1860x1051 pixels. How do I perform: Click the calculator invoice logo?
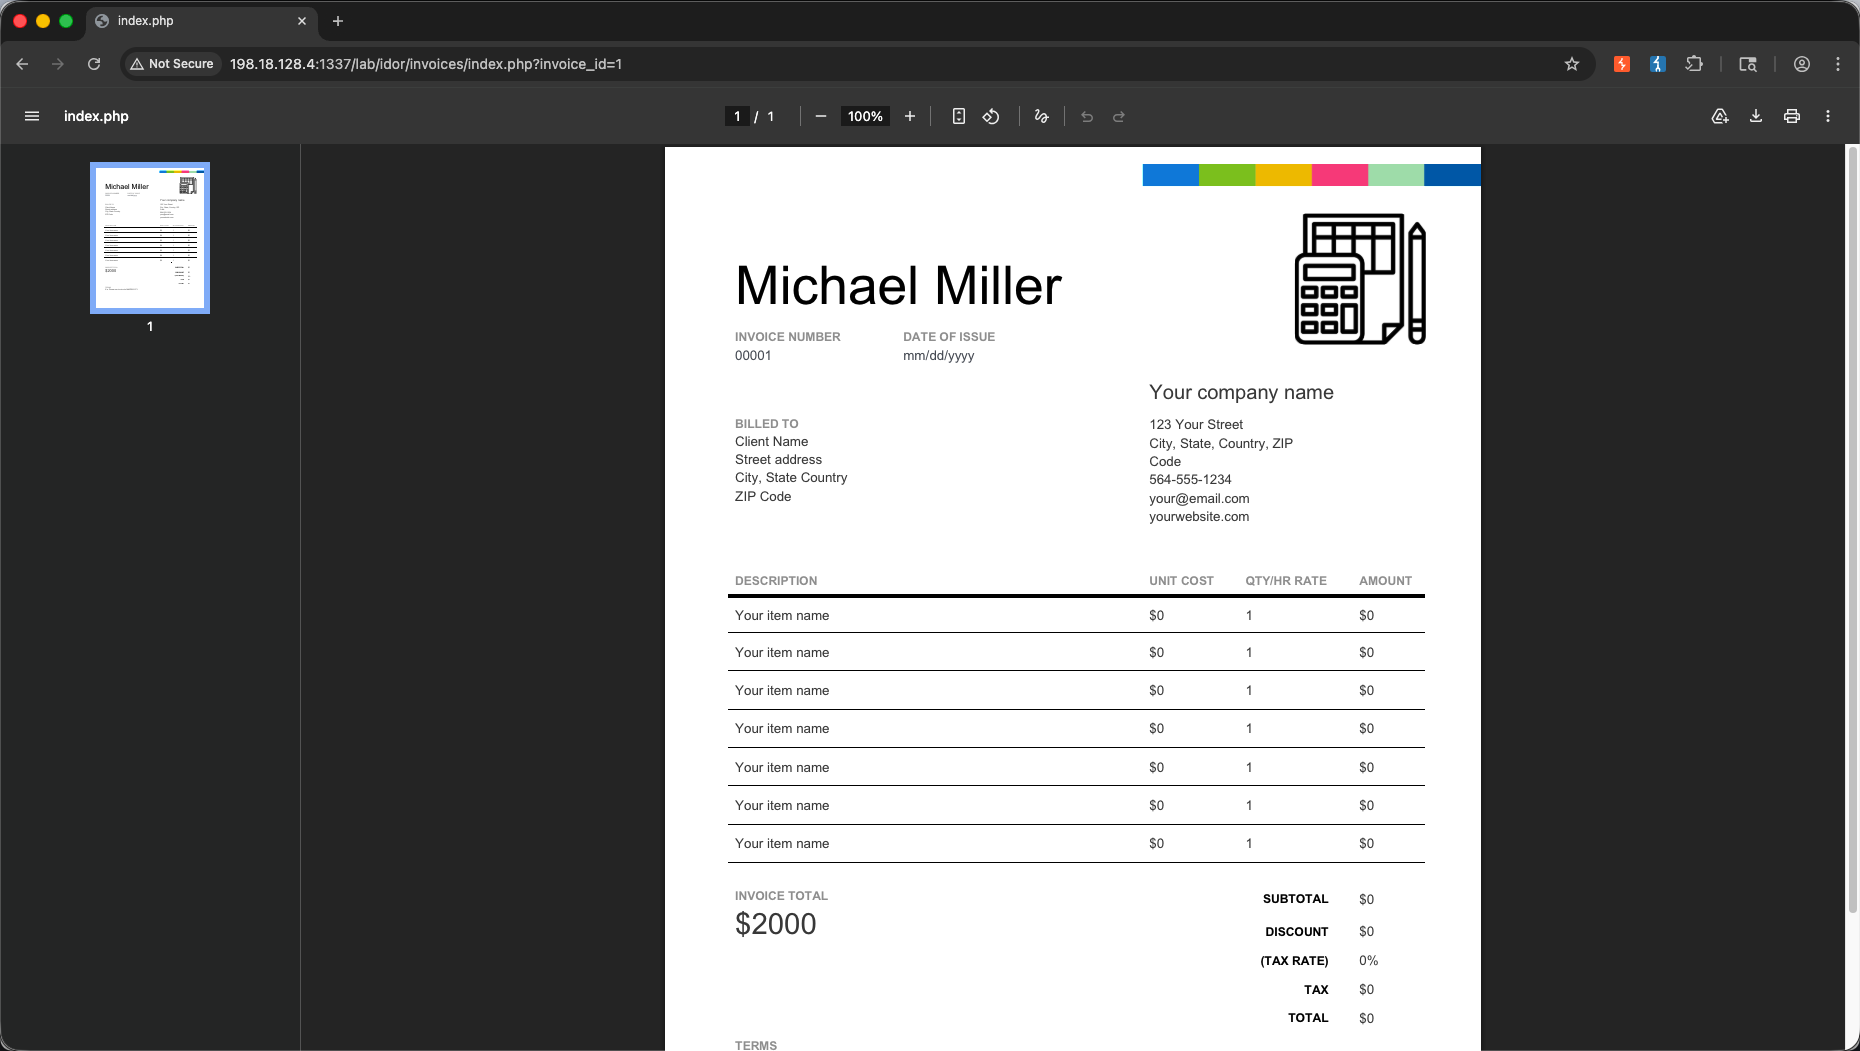click(x=1360, y=279)
